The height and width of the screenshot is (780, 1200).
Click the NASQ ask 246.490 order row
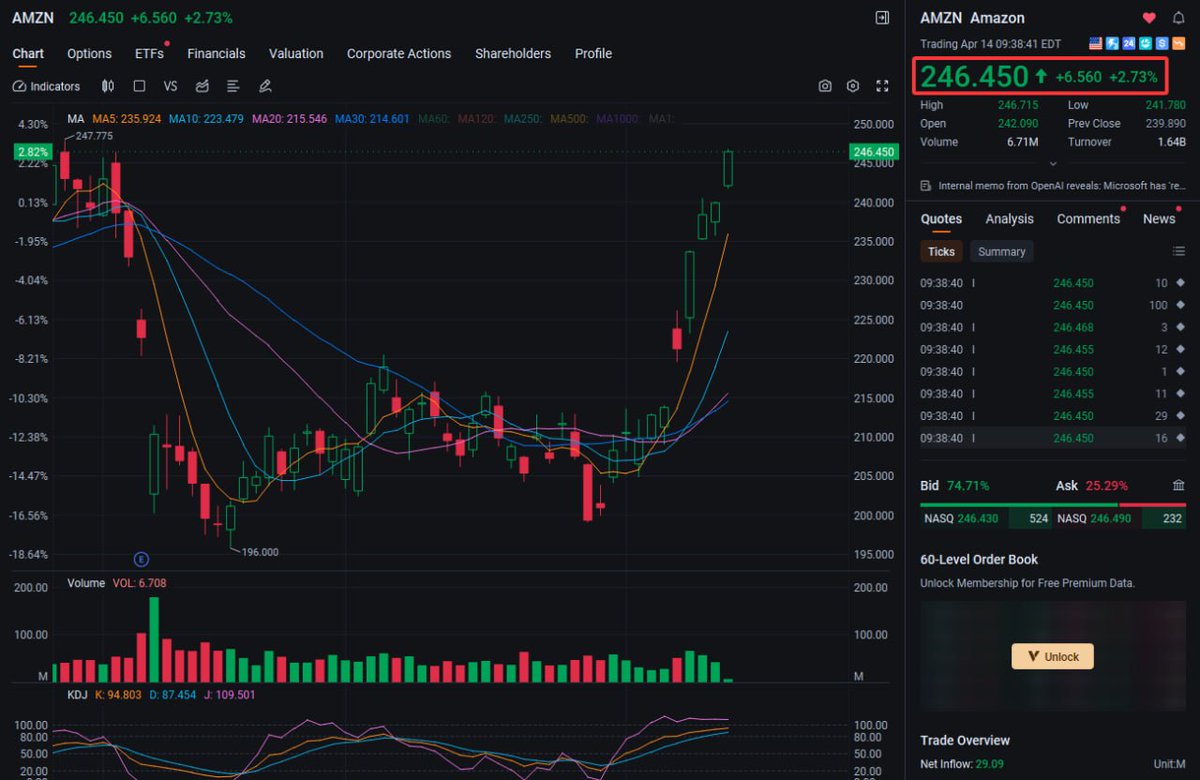coord(1122,519)
